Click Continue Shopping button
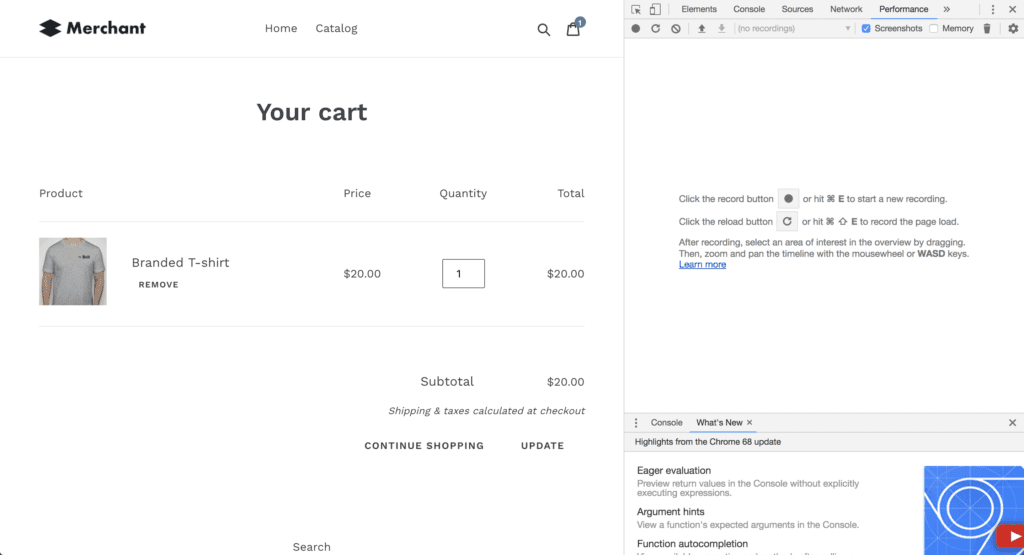Screen dimensions: 1024x555 424,445
